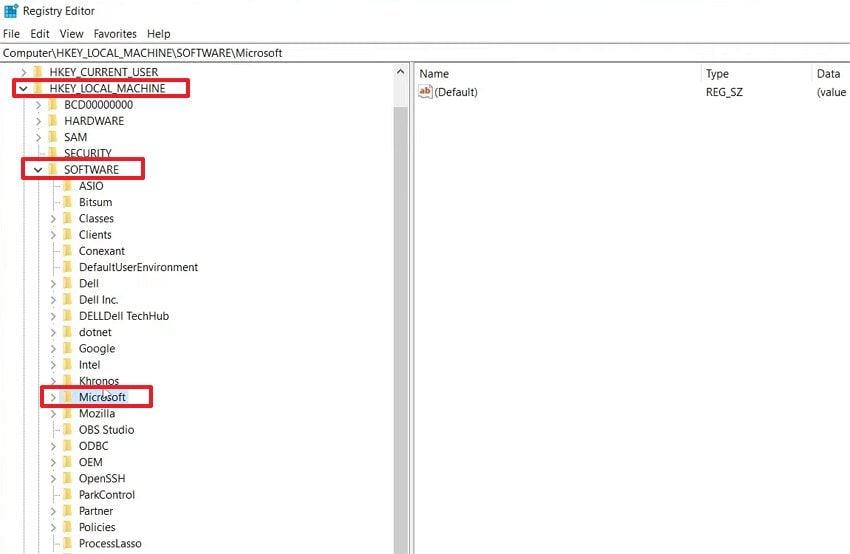Image resolution: width=850 pixels, height=554 pixels.
Task: Expand the dotnet key chevron
Action: (53, 332)
